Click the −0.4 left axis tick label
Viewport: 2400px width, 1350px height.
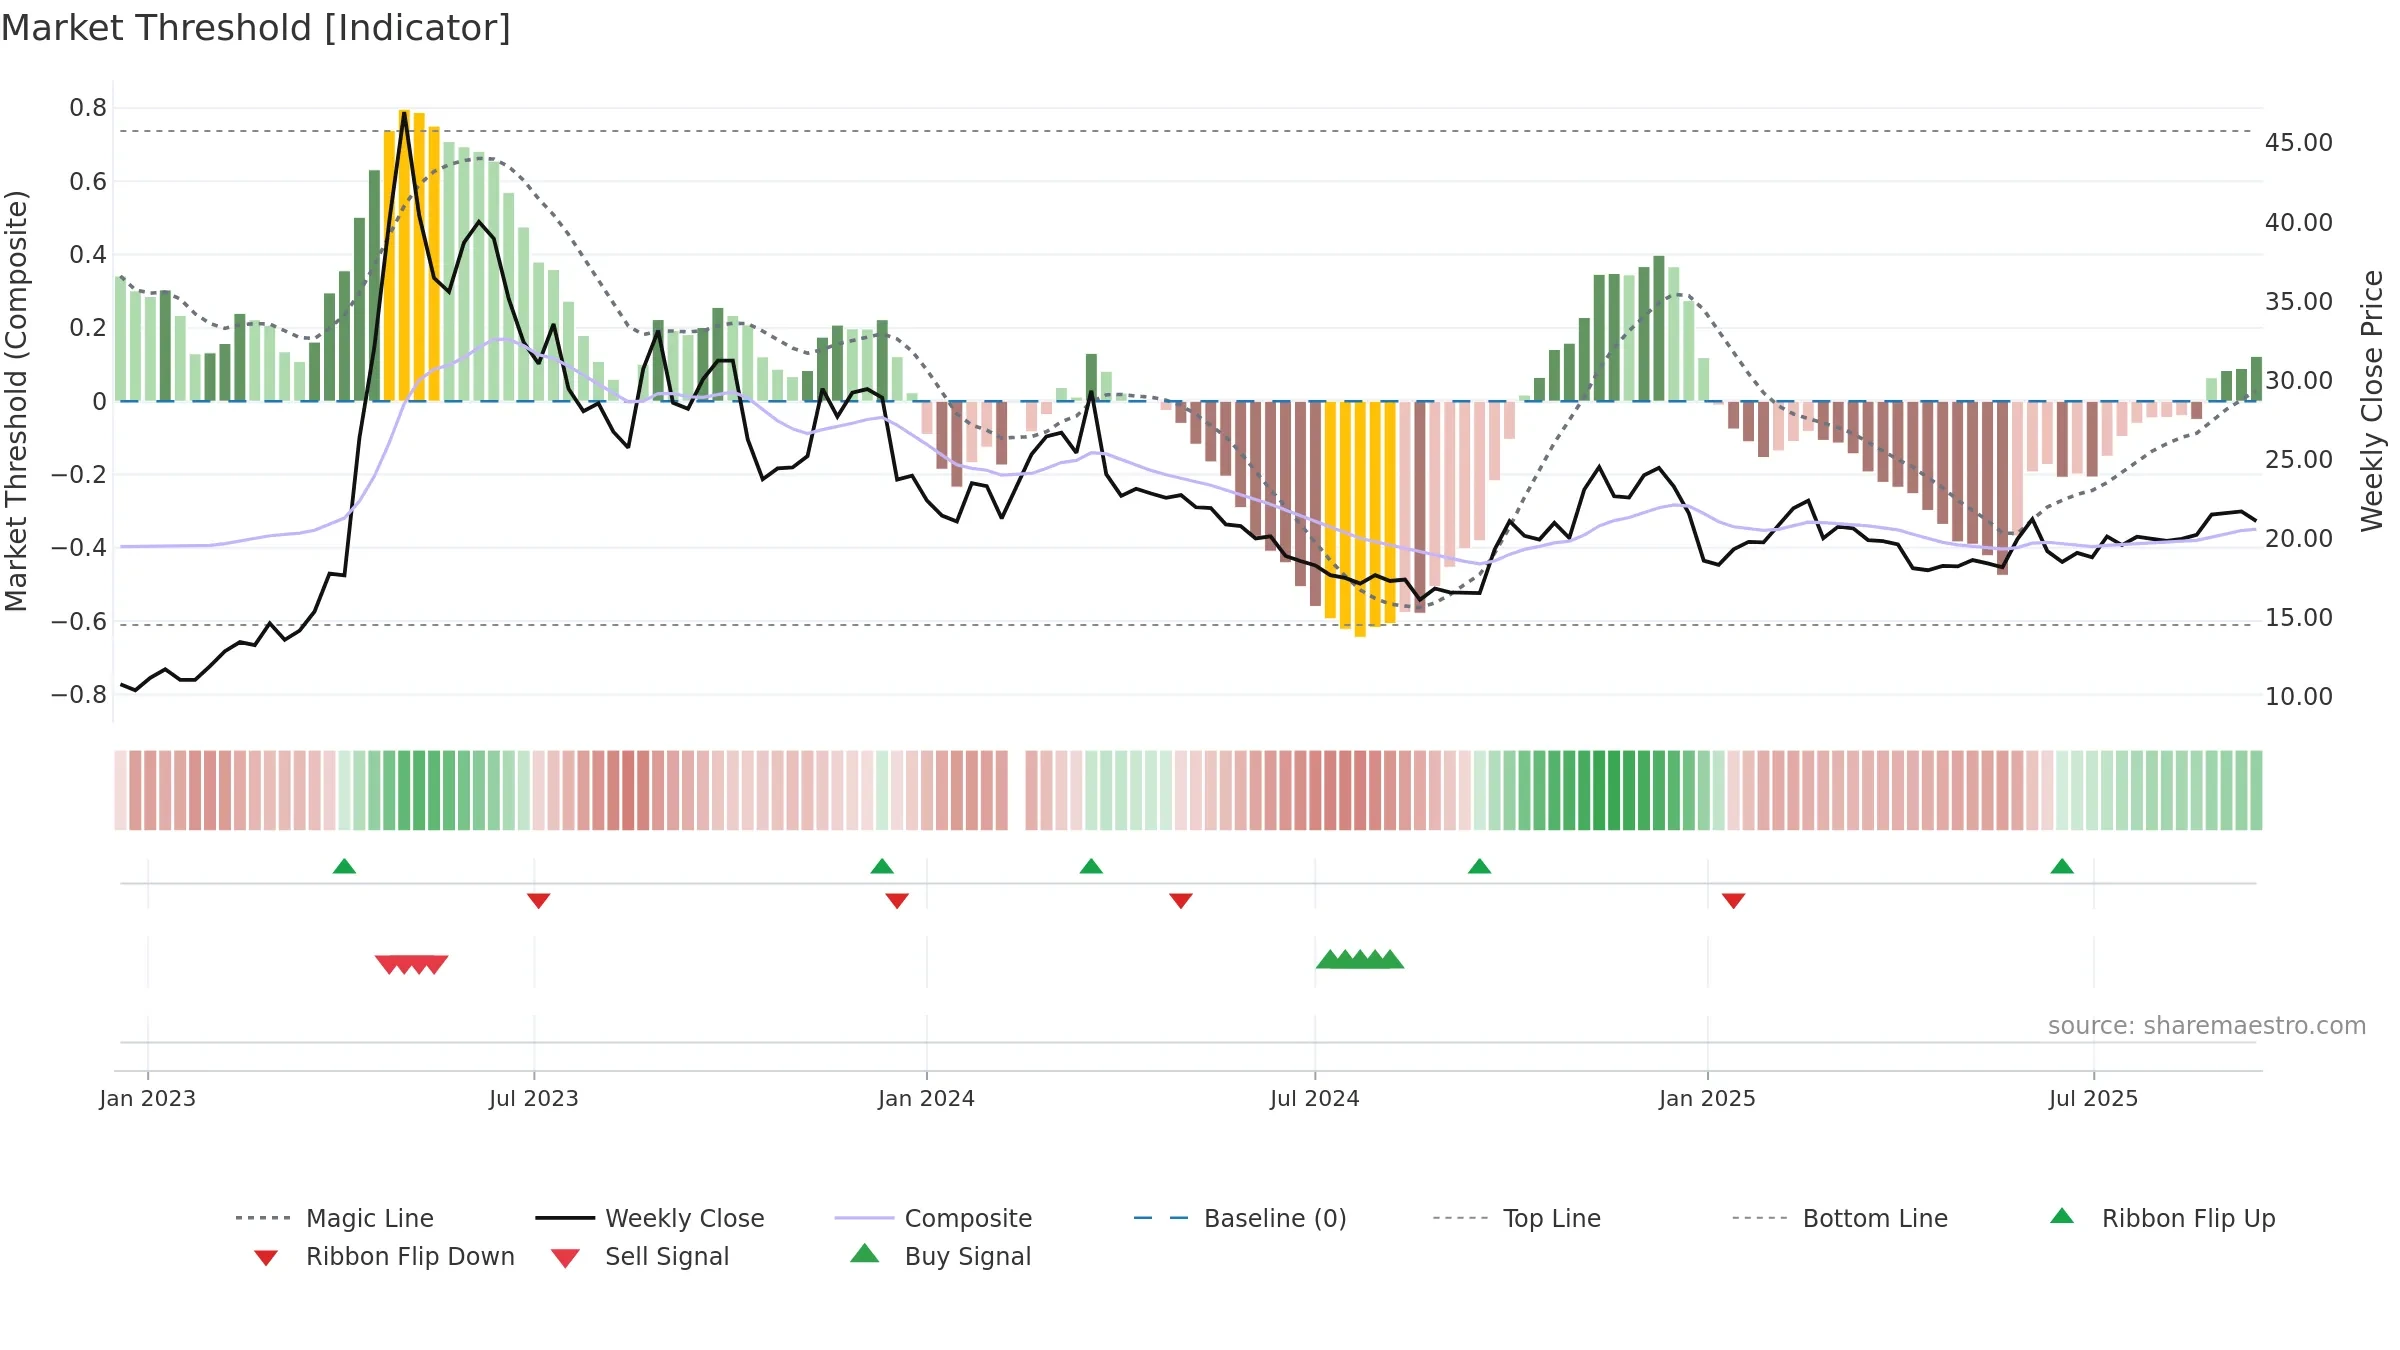pyautogui.click(x=79, y=548)
